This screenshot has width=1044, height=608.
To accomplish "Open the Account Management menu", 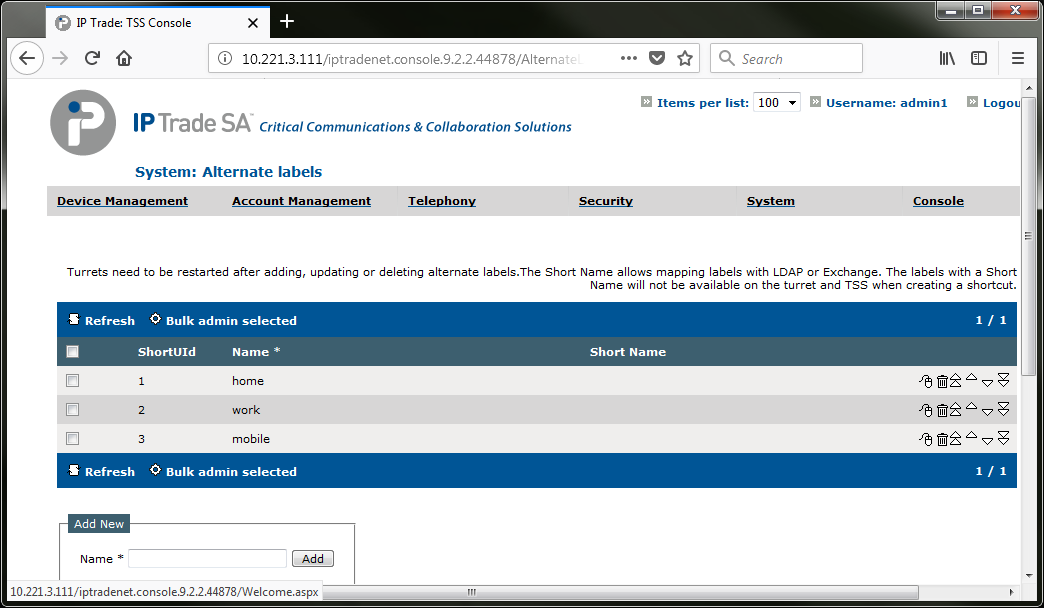I will coord(302,201).
